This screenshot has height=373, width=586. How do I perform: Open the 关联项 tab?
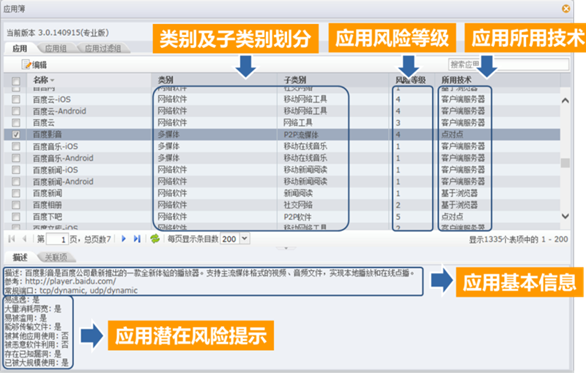tap(56, 257)
